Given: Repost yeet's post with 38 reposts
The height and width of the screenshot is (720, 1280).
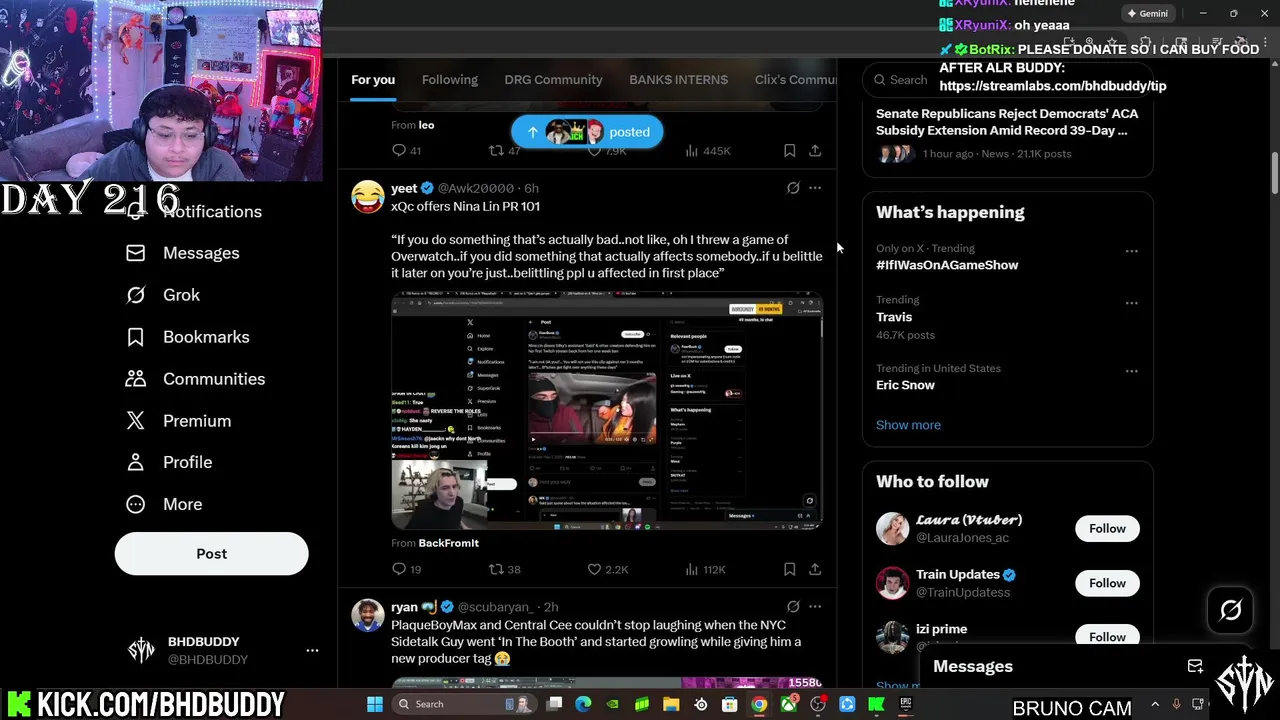Looking at the screenshot, I should [x=504, y=569].
